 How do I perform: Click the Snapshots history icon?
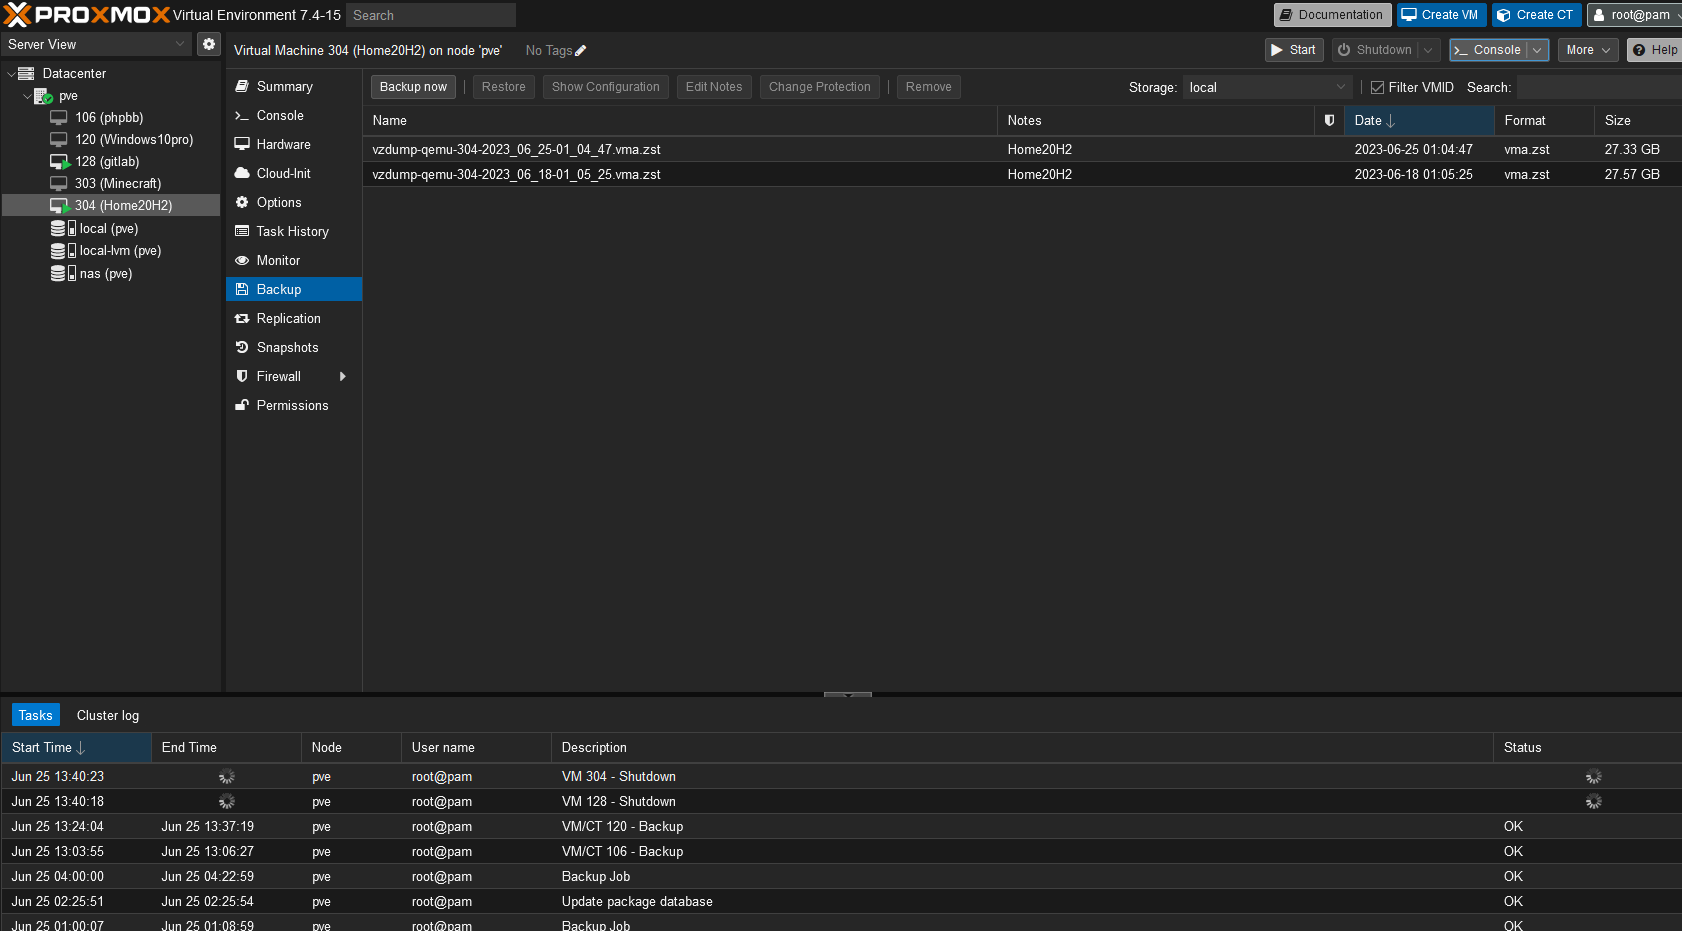(242, 347)
